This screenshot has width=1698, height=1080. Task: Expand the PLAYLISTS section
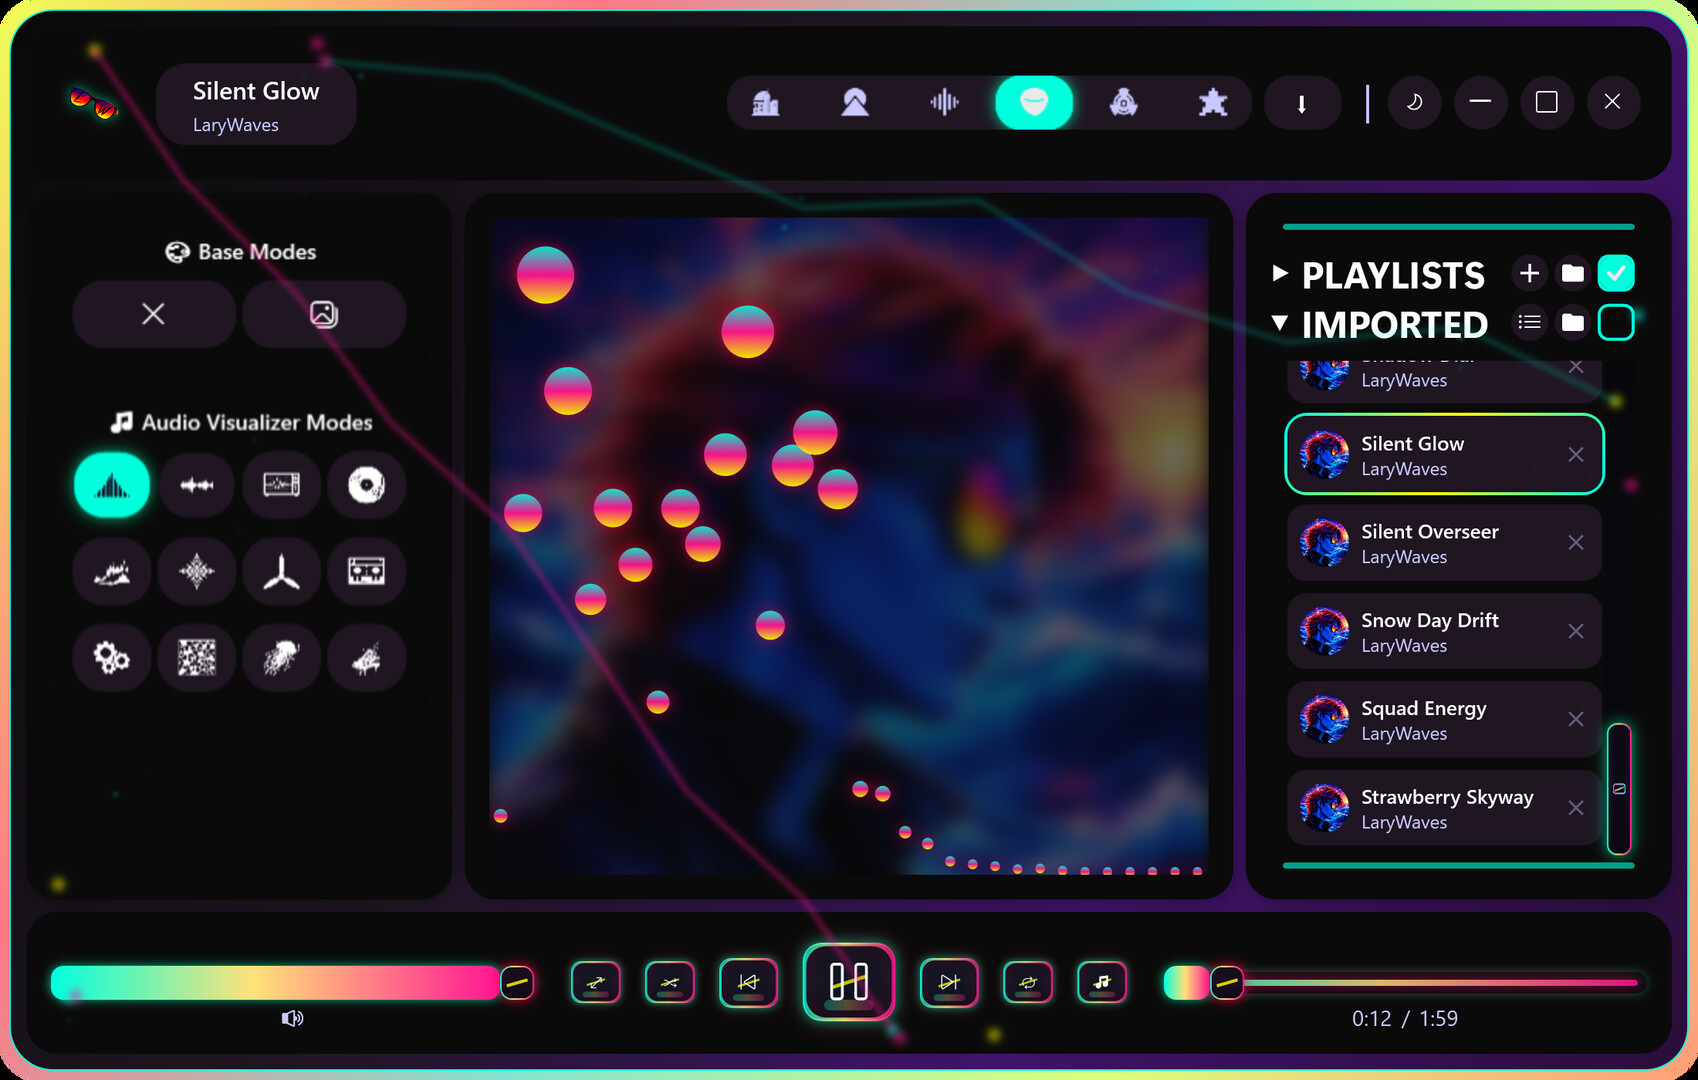[1279, 273]
